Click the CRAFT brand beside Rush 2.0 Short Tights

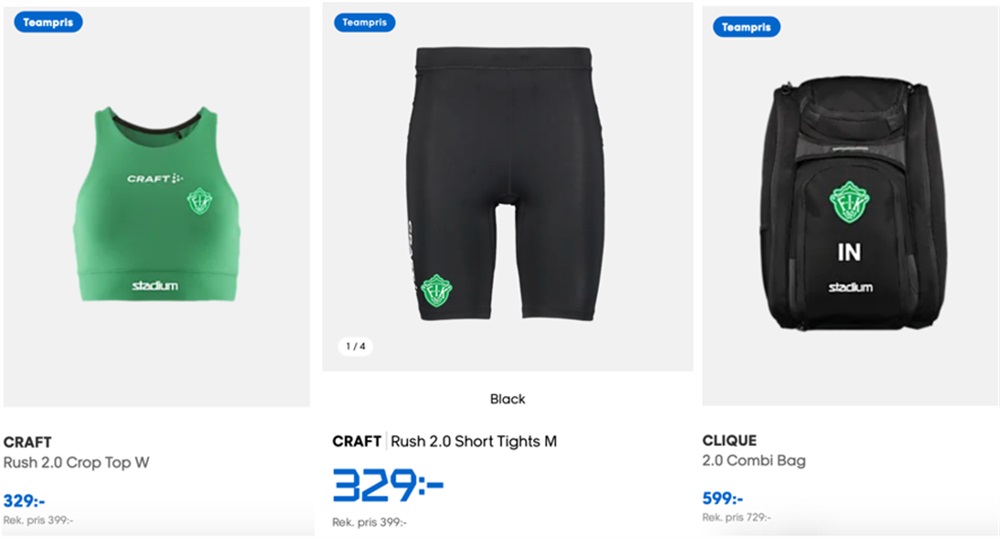357,441
